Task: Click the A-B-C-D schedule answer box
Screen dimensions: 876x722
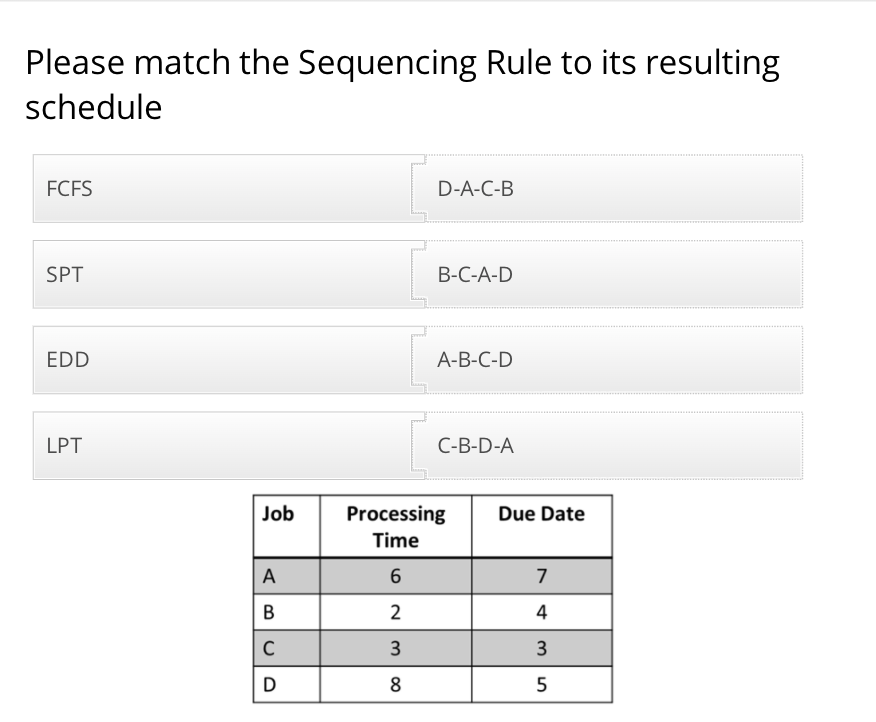Action: pyautogui.click(x=610, y=360)
